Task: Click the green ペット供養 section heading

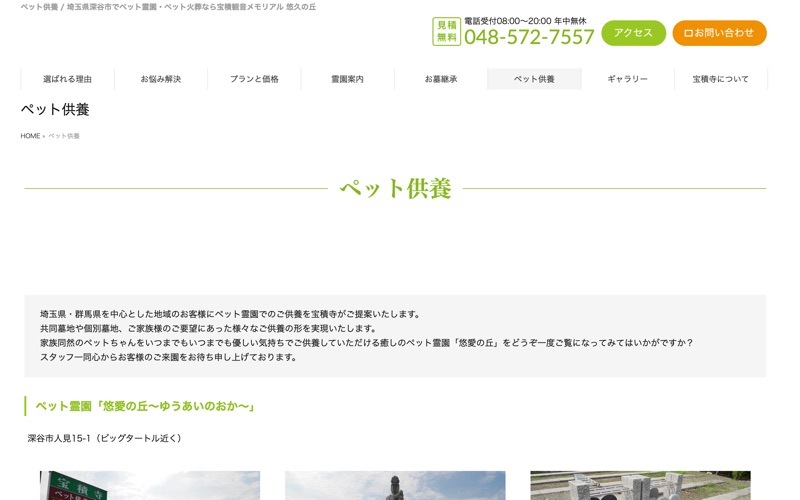Action: point(395,188)
